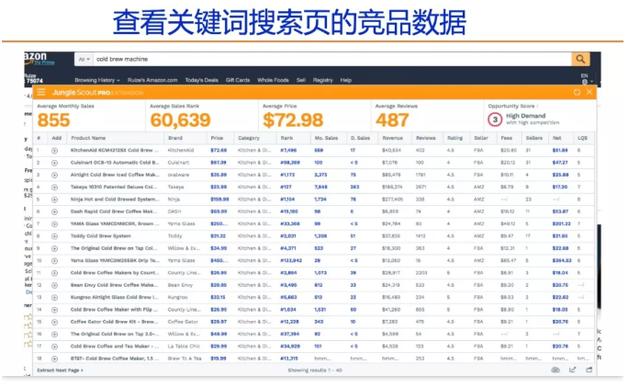
Task: Click Extract Next Page link
Action: point(60,370)
